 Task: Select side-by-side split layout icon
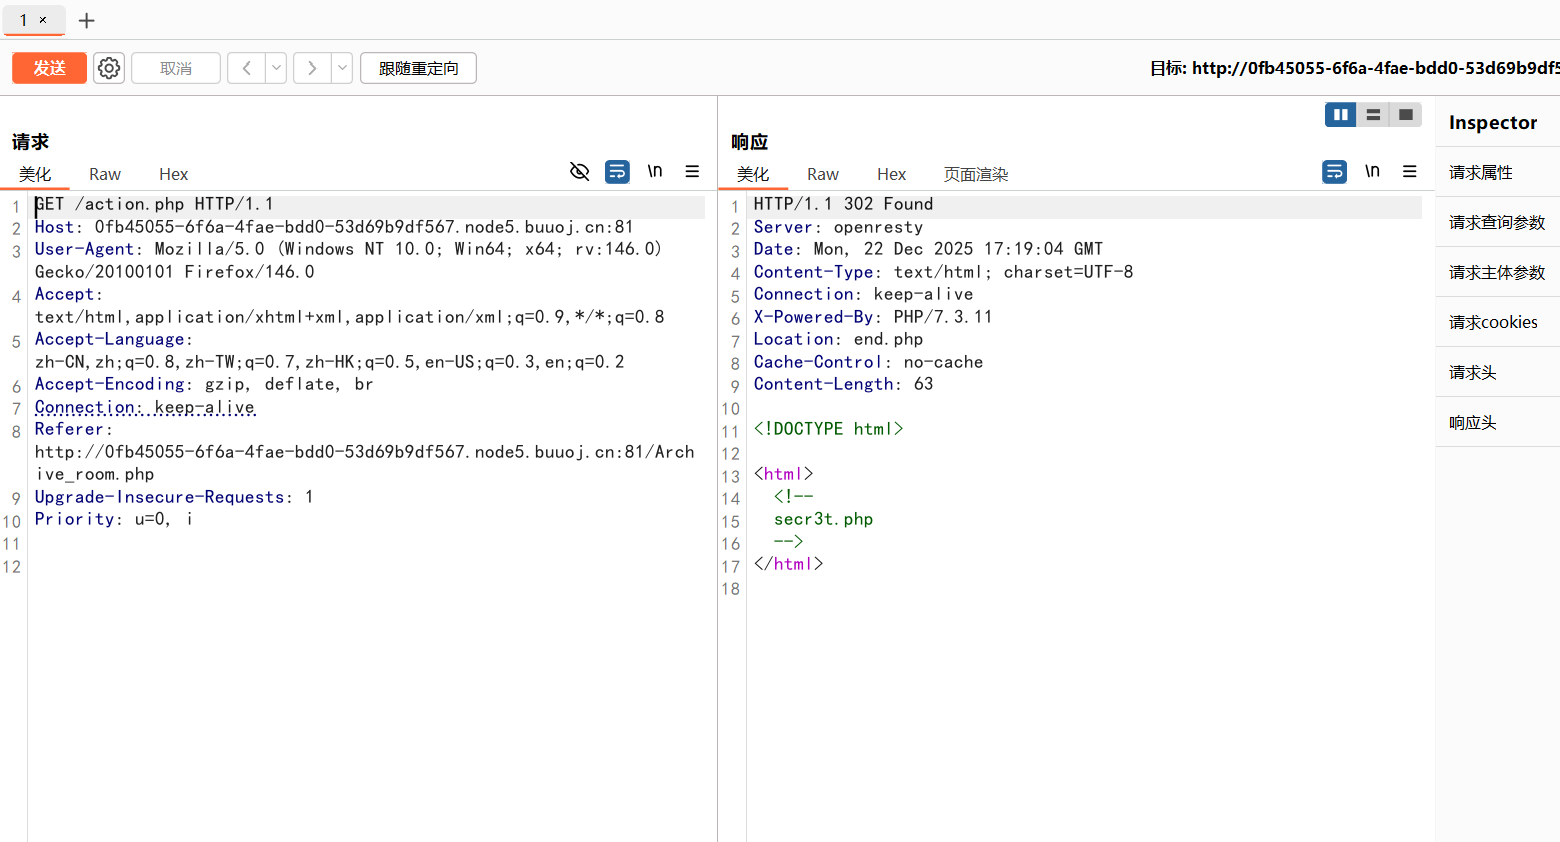click(x=1340, y=115)
